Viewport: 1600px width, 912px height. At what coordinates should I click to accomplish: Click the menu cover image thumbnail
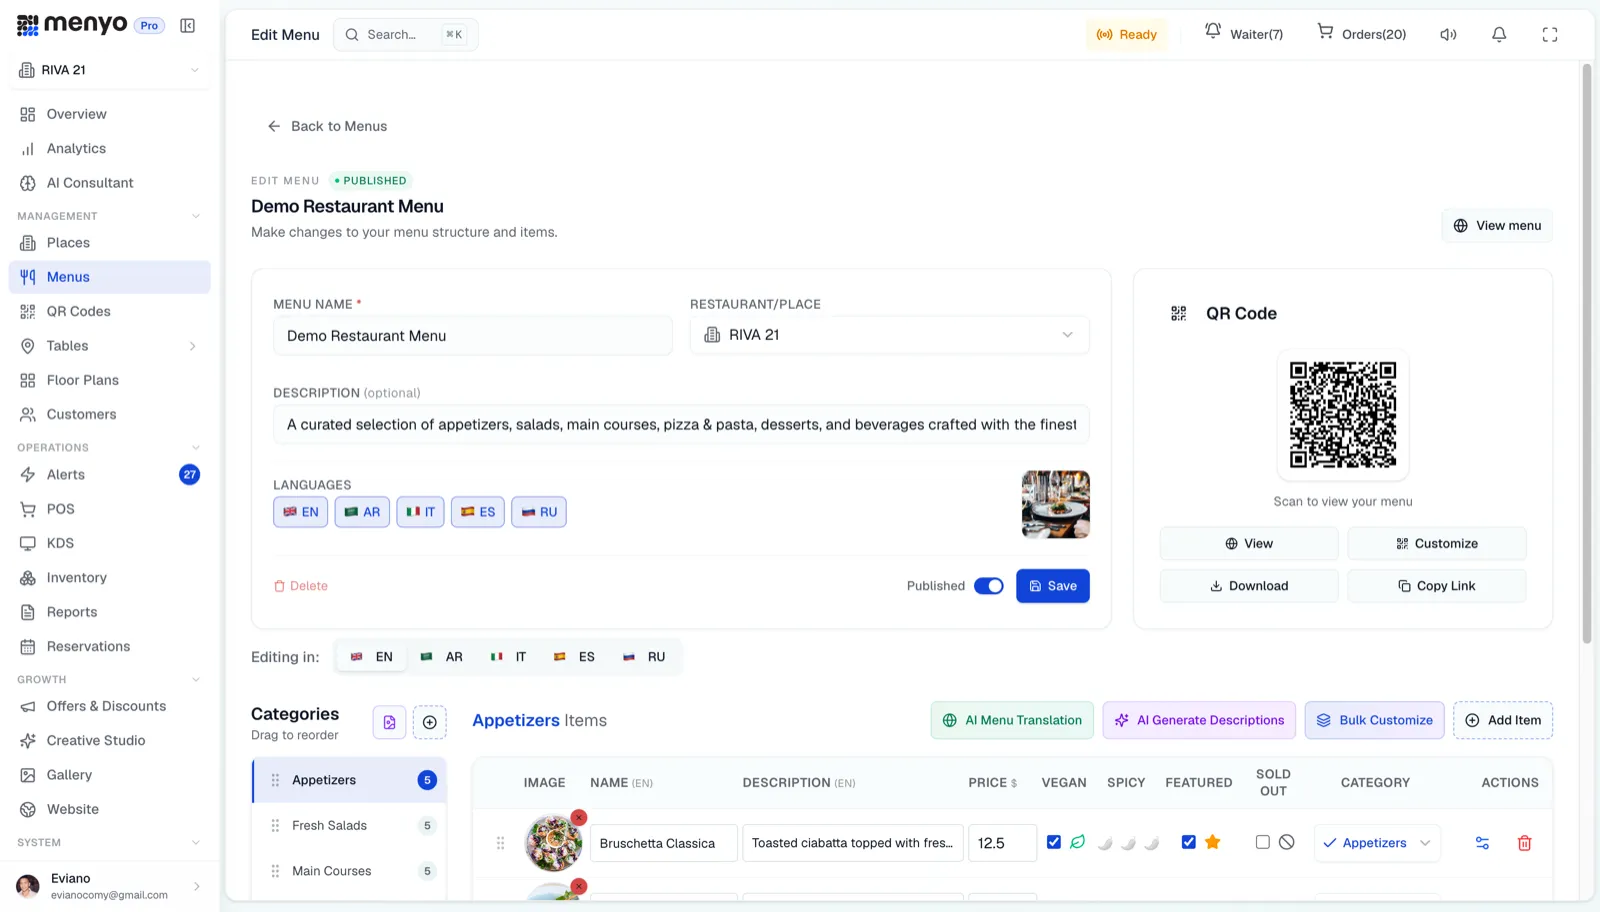coord(1056,505)
